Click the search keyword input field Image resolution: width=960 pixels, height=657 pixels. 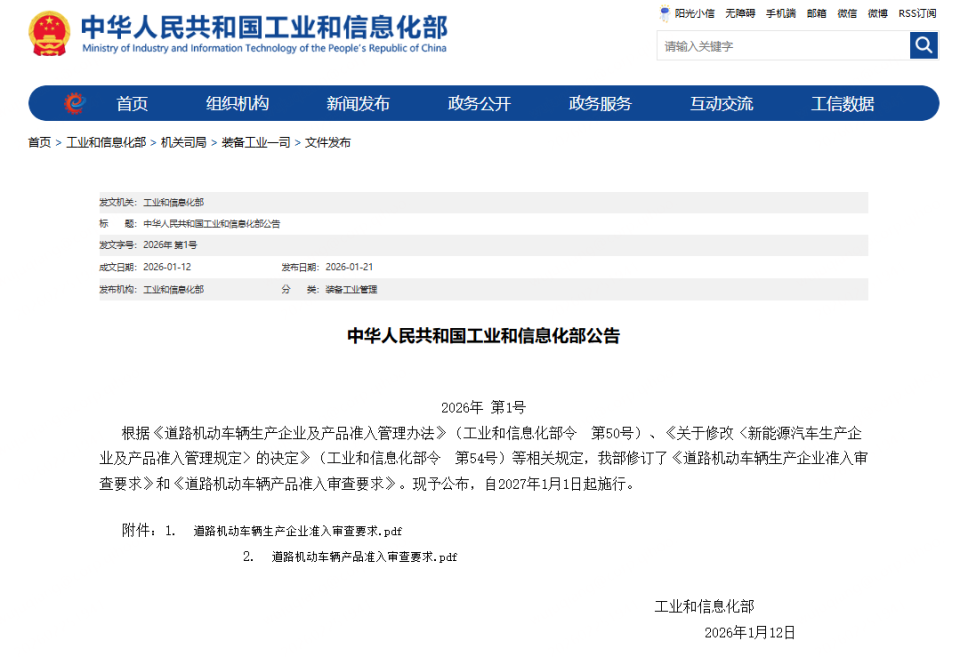point(780,45)
